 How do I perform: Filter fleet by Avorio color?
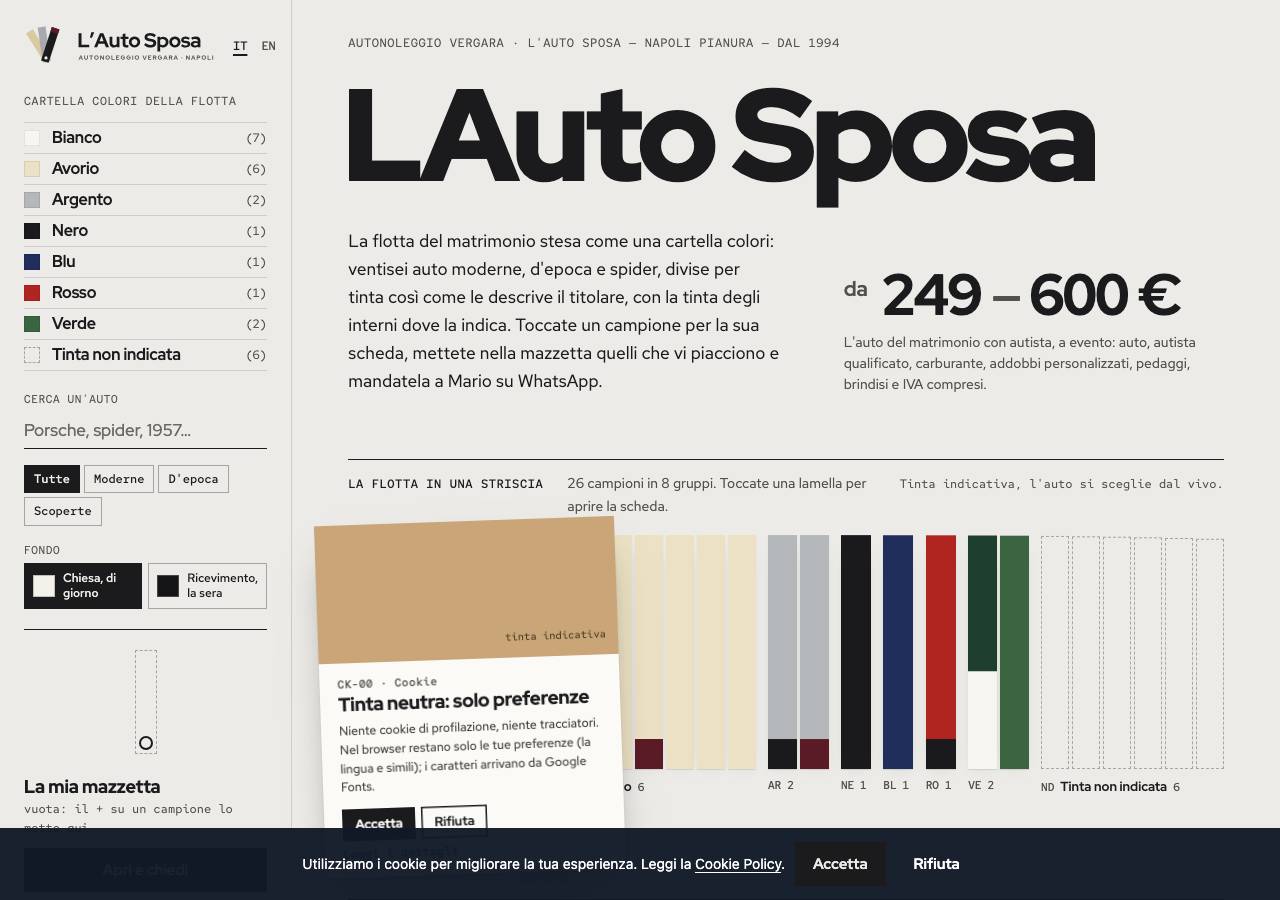point(145,169)
